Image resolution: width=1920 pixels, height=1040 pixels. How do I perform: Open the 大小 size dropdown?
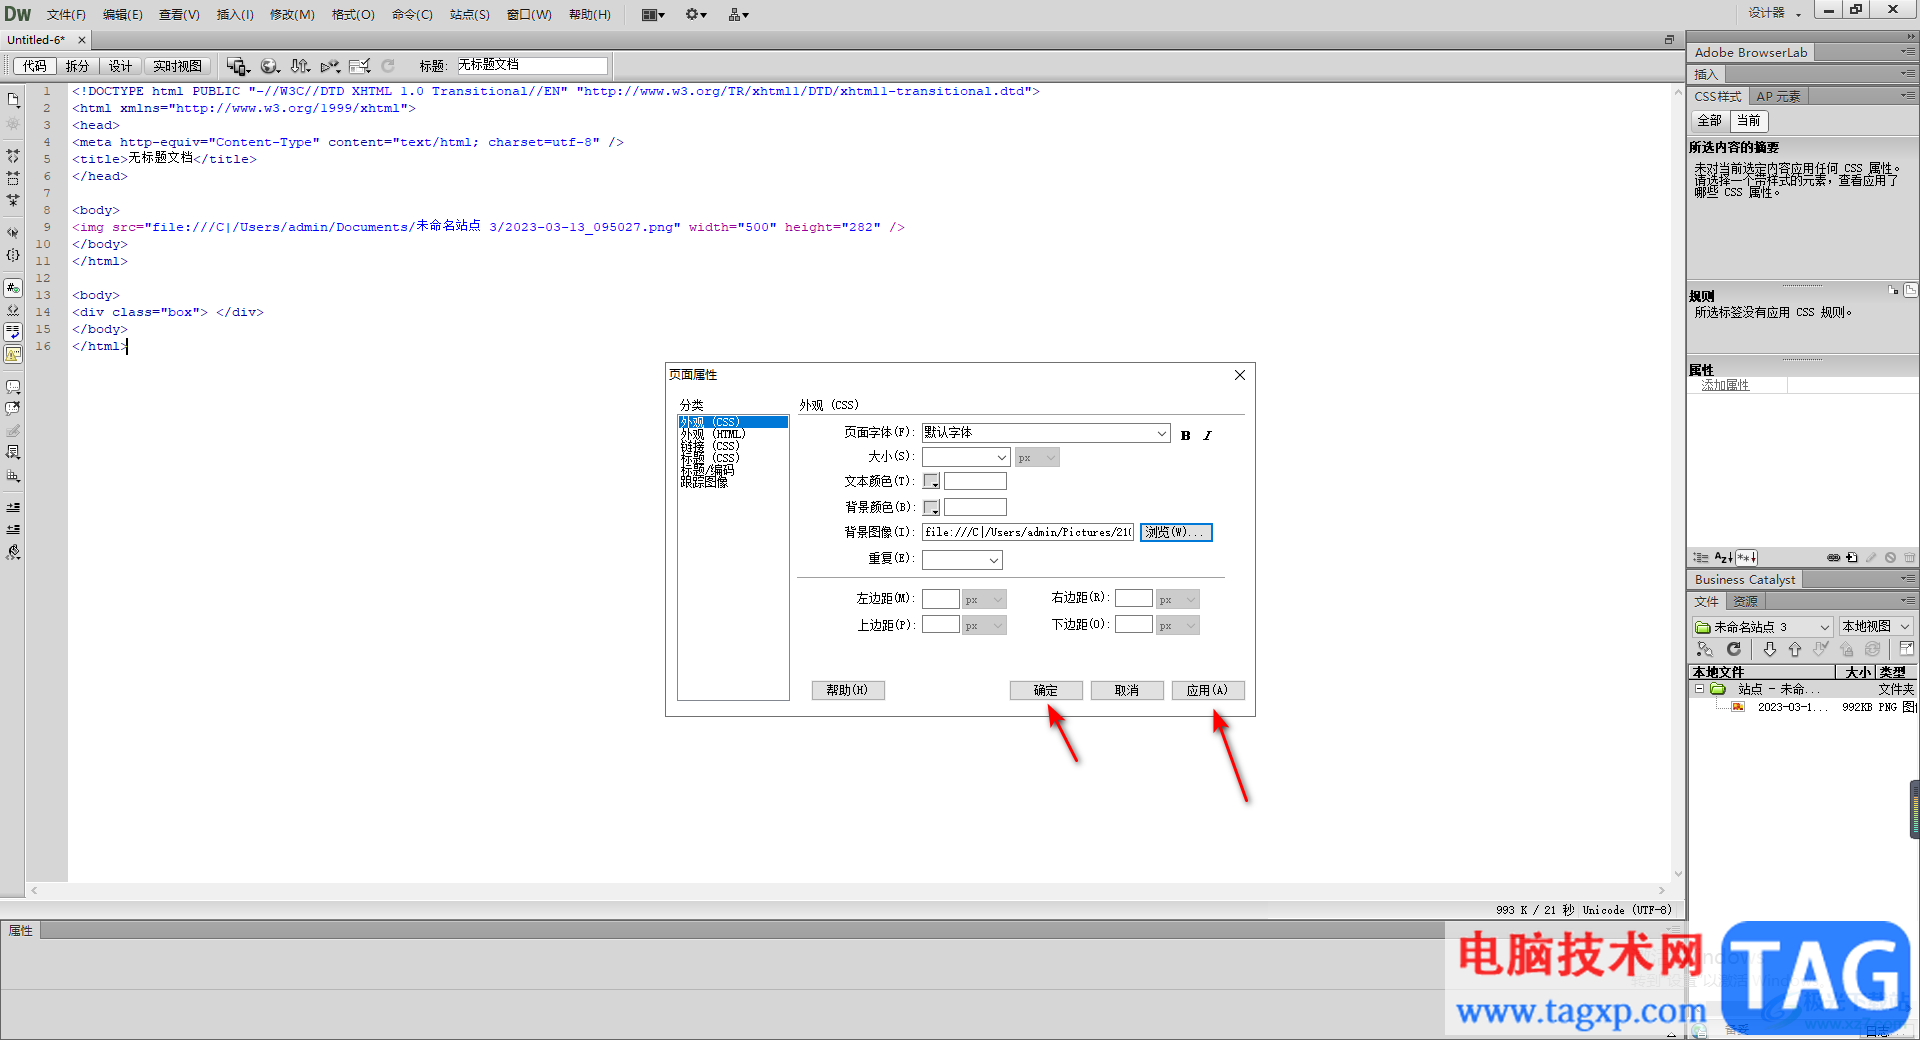(1001, 457)
